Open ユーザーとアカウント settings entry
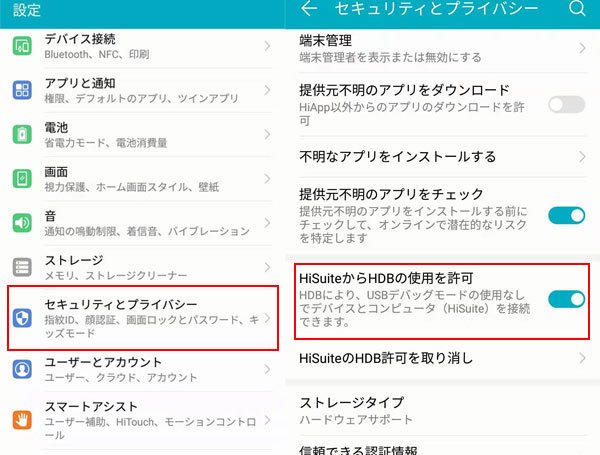The height and width of the screenshot is (455, 600). coord(142,370)
